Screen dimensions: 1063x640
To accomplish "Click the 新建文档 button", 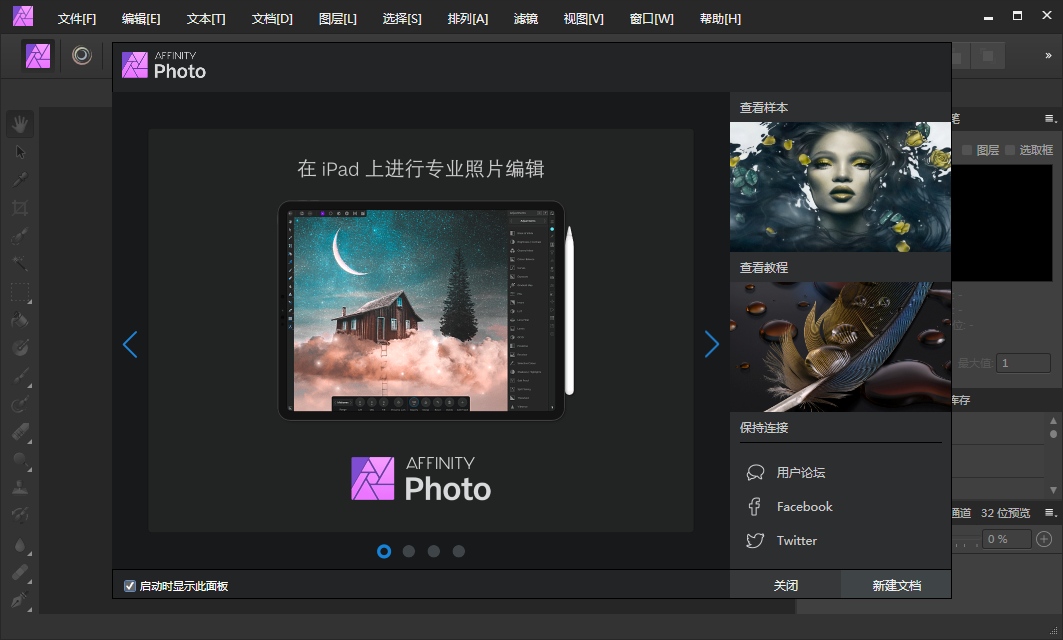I will 896,585.
